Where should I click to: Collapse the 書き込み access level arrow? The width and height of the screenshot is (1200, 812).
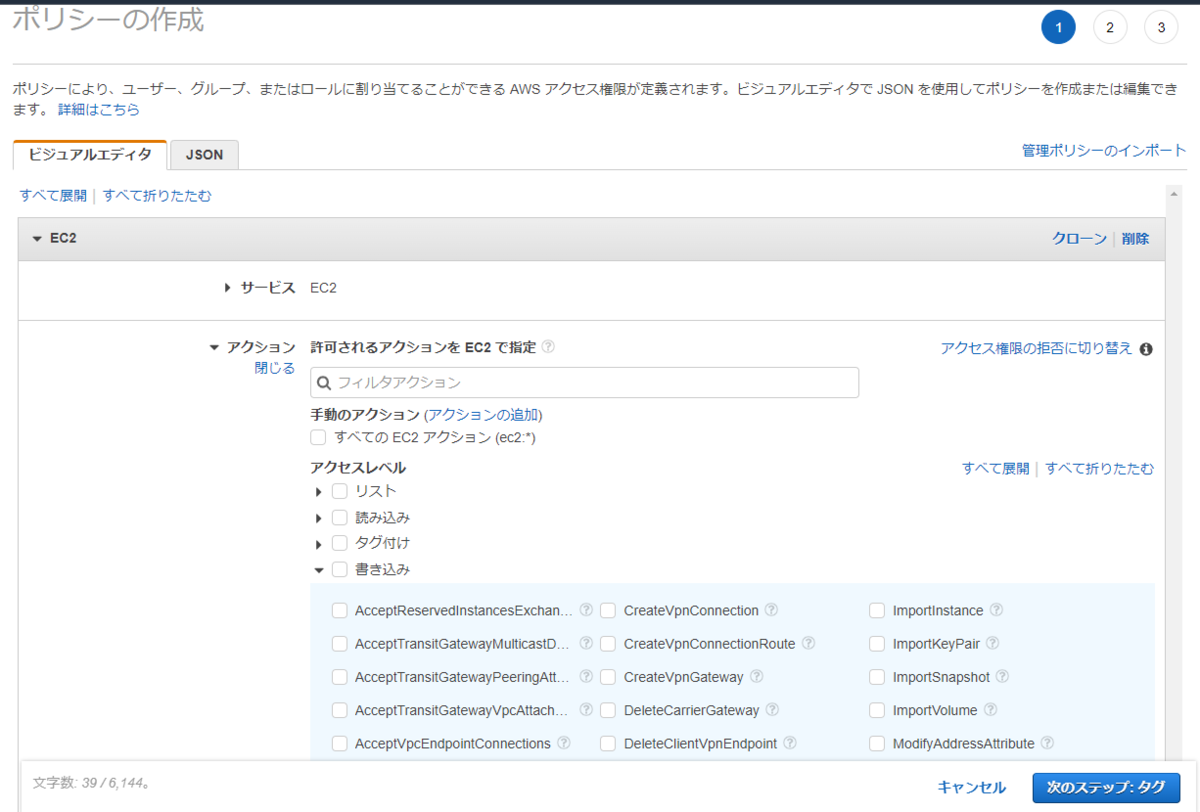click(x=319, y=570)
